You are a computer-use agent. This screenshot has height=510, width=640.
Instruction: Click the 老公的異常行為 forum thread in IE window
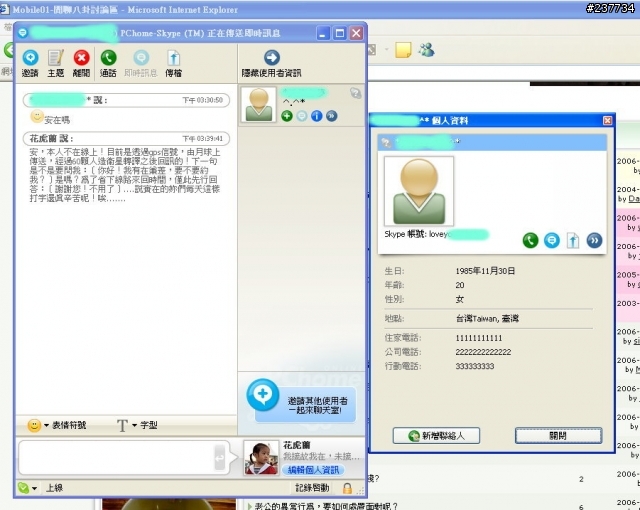click(325, 506)
